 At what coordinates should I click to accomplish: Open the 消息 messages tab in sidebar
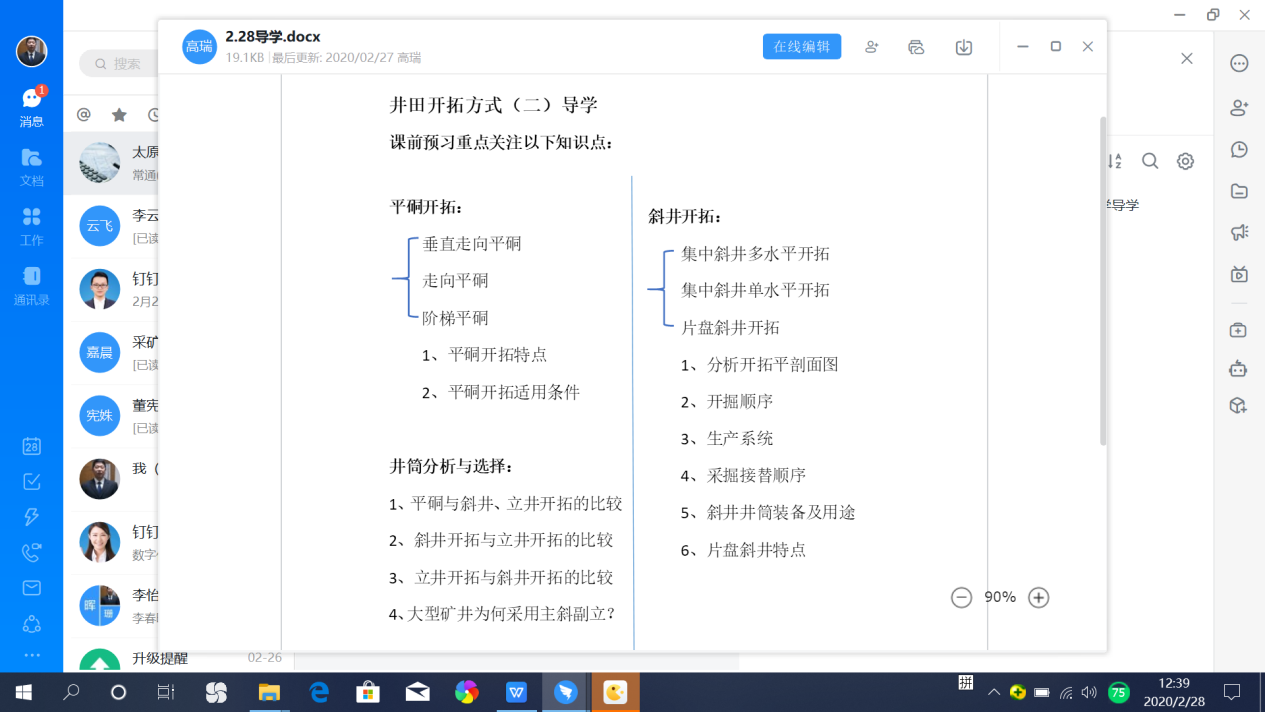click(32, 107)
